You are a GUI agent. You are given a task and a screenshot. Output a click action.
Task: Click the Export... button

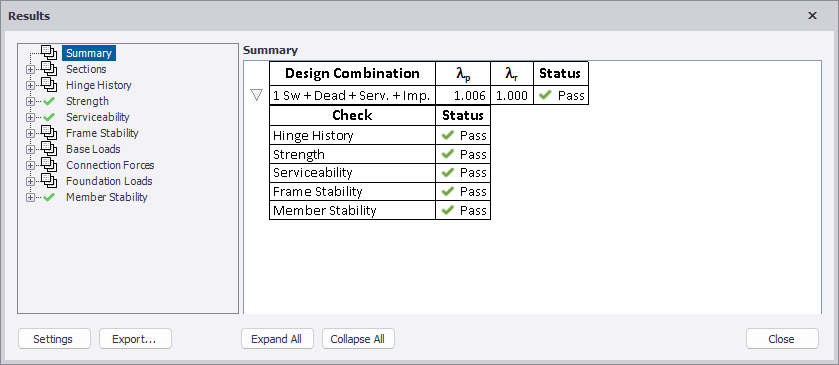[135, 339]
